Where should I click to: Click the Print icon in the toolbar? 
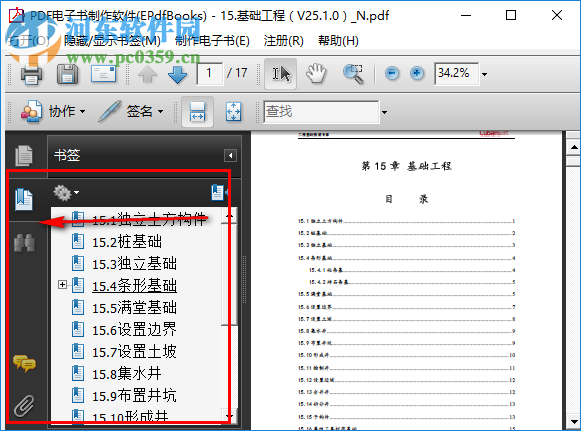(x=31, y=74)
